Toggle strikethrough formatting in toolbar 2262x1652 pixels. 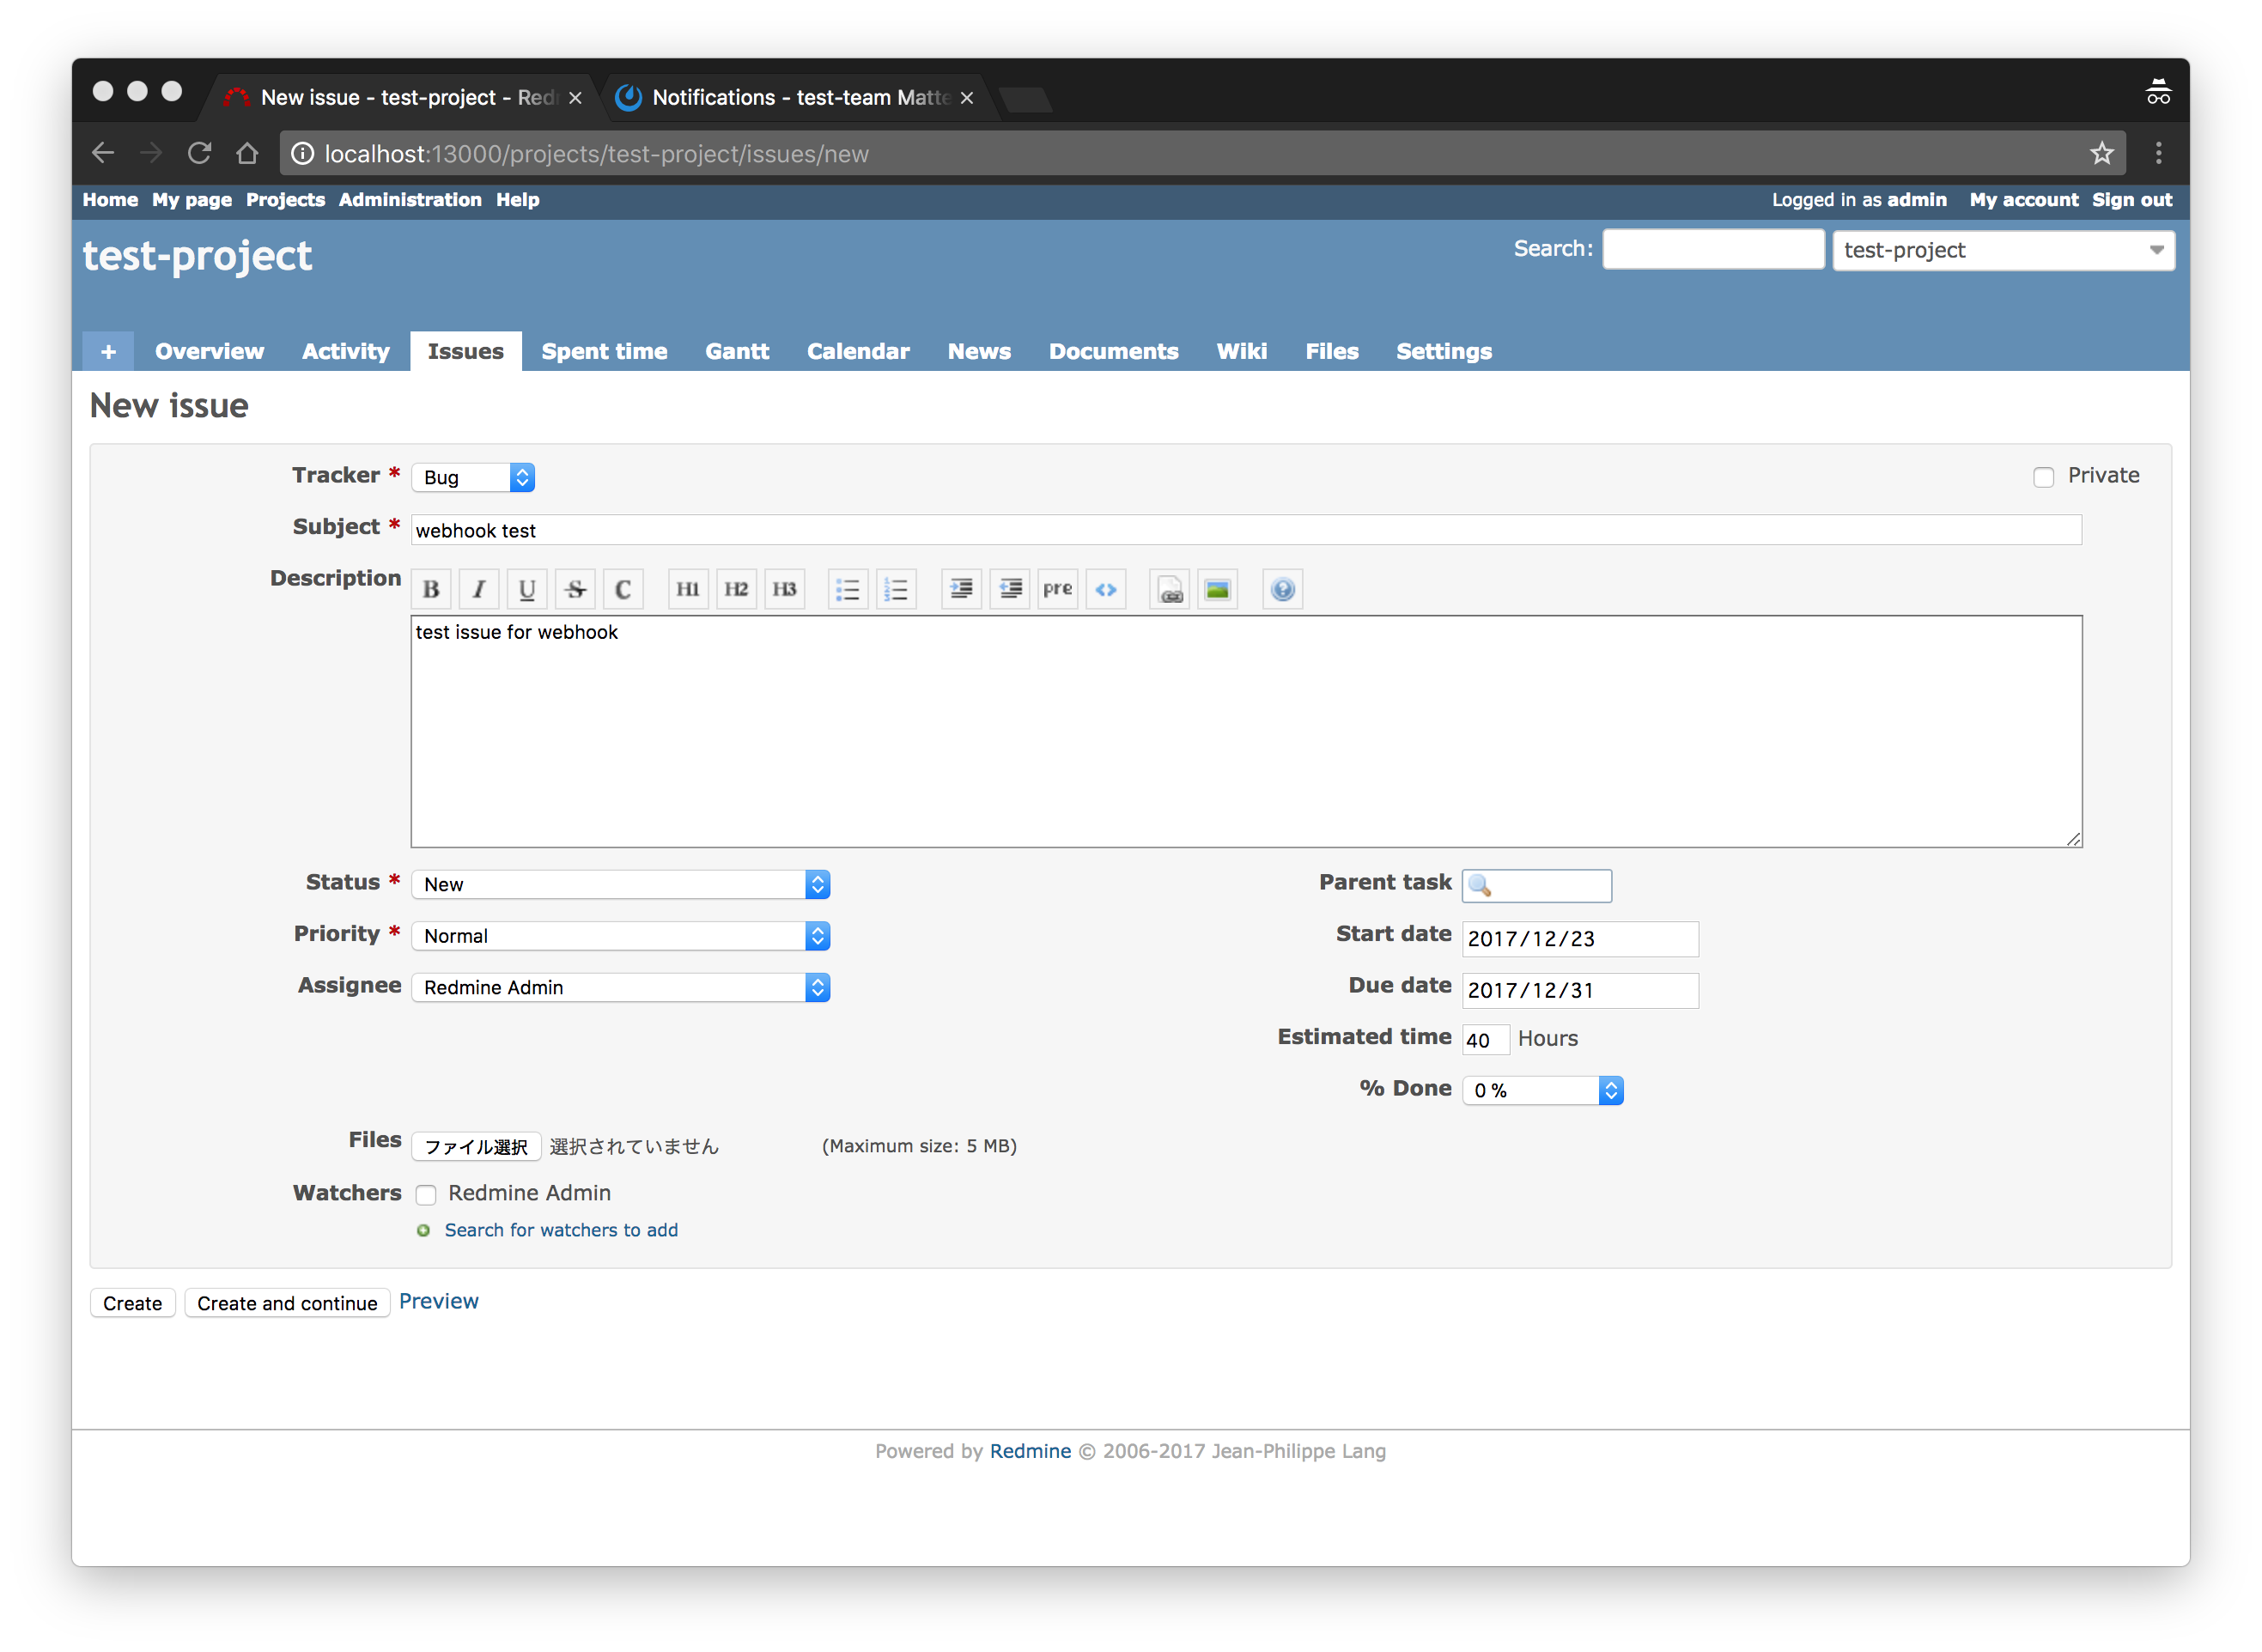point(575,589)
